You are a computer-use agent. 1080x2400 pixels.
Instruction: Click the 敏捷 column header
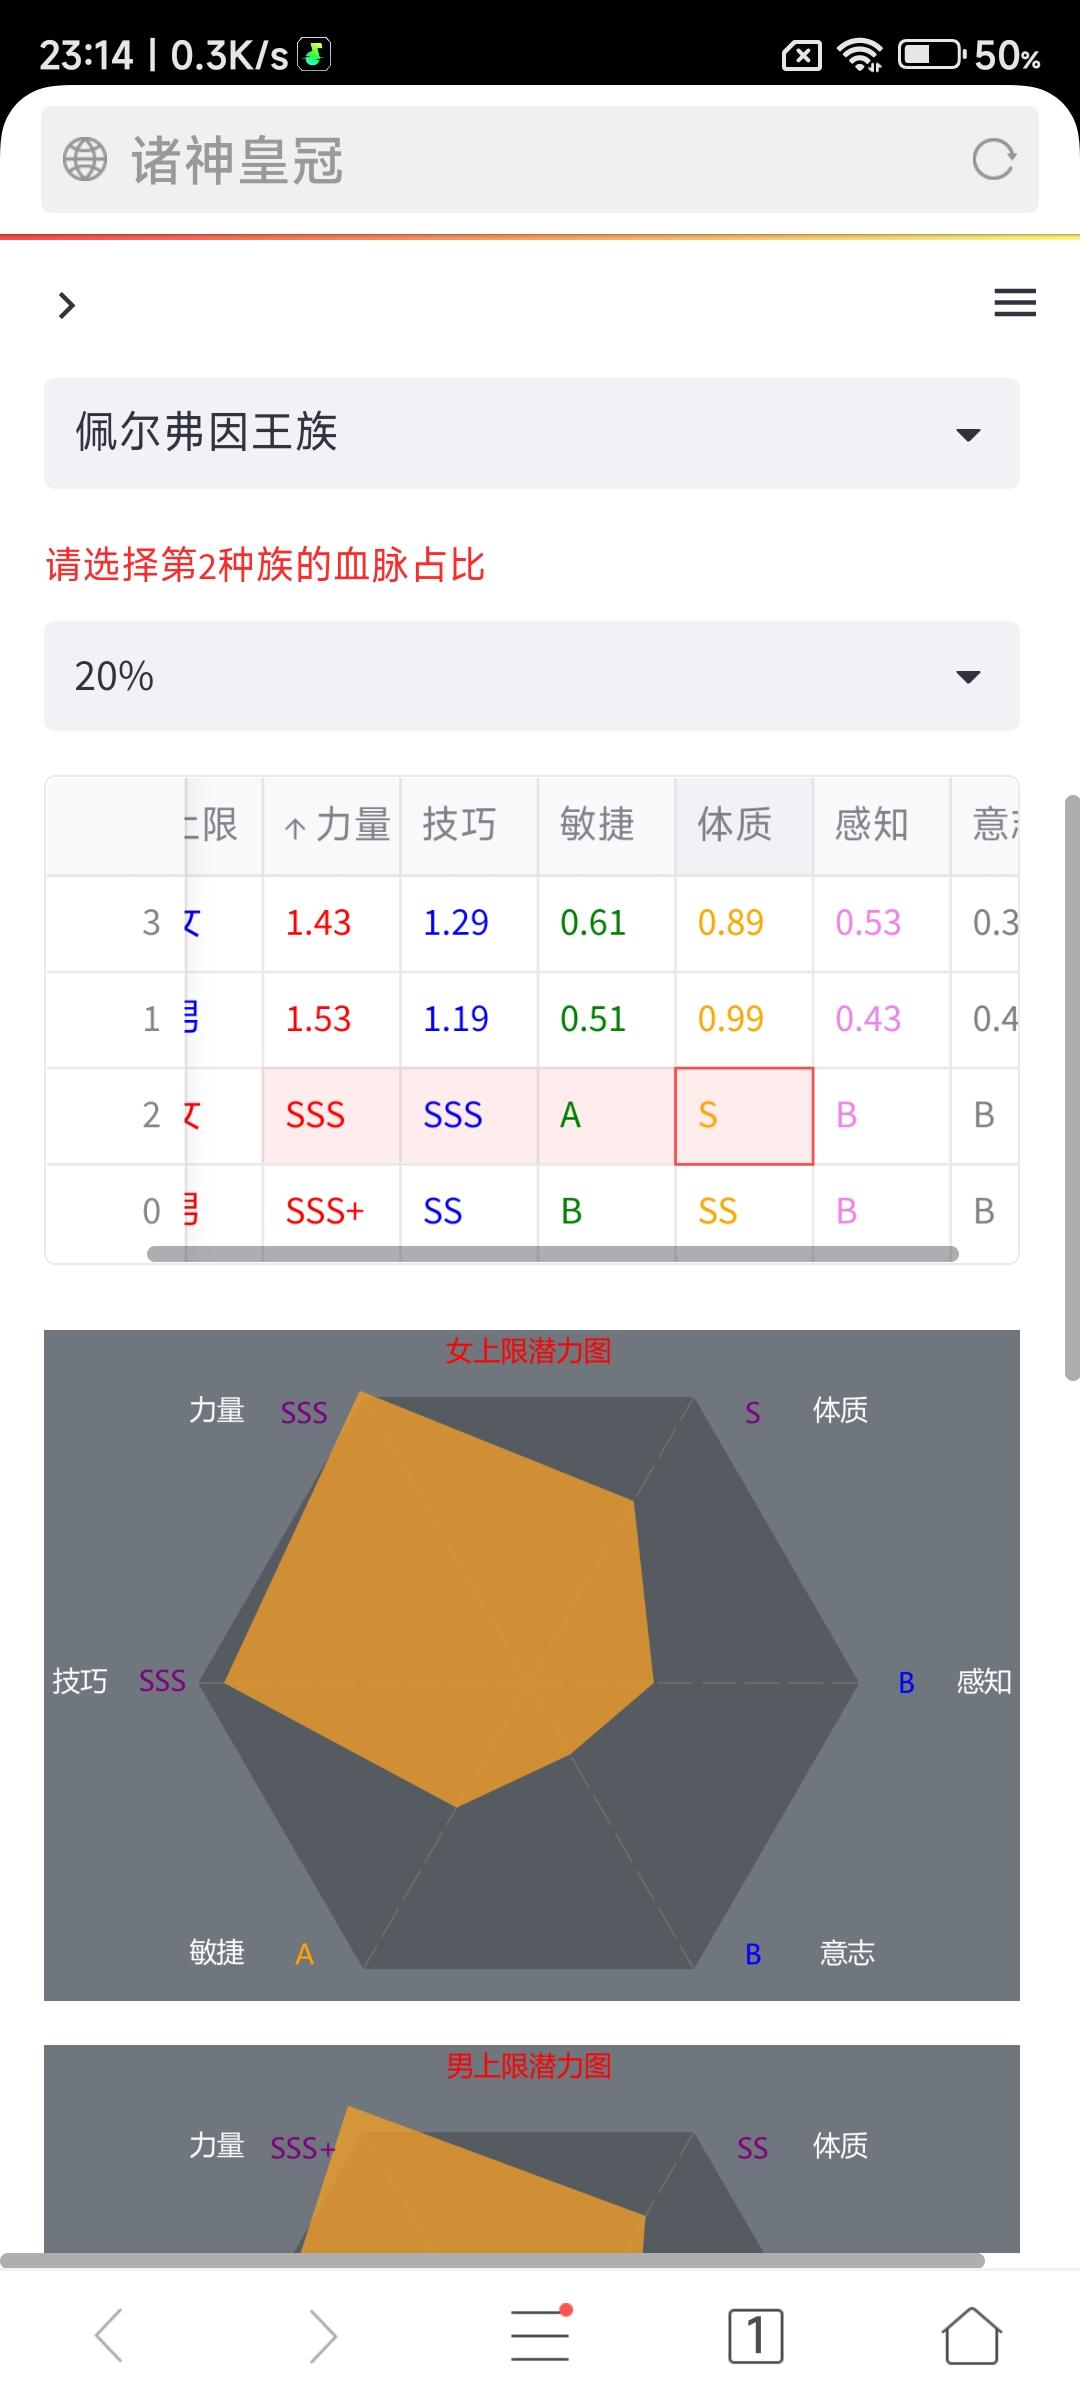[607, 826]
